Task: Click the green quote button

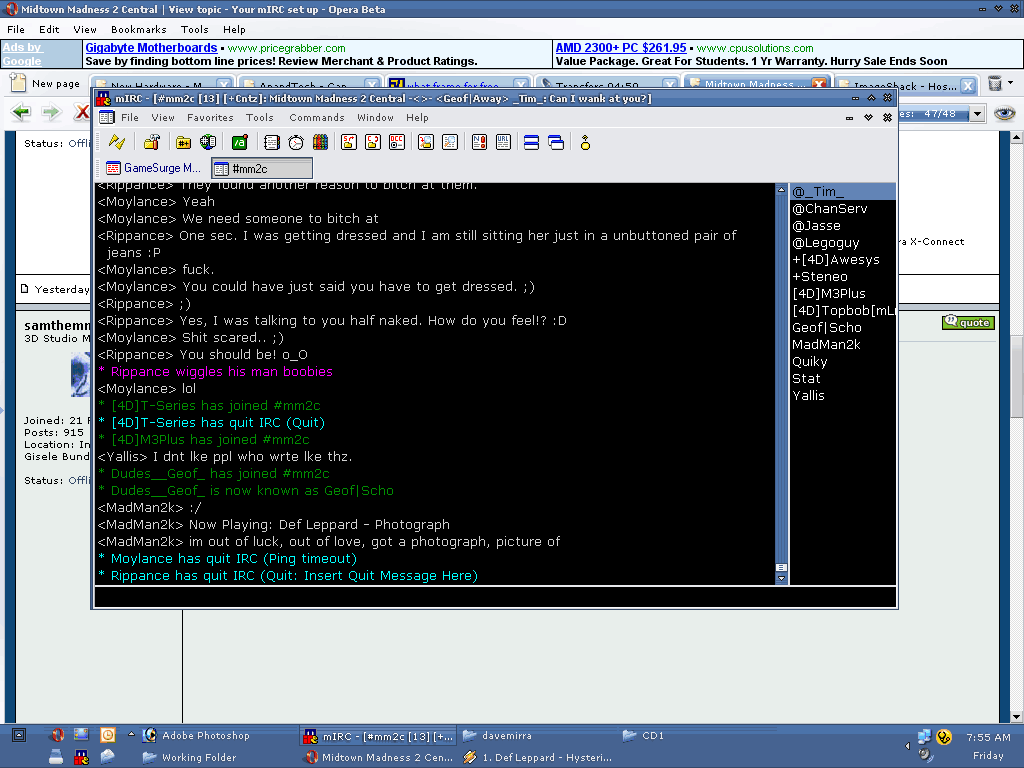Action: click(x=967, y=322)
